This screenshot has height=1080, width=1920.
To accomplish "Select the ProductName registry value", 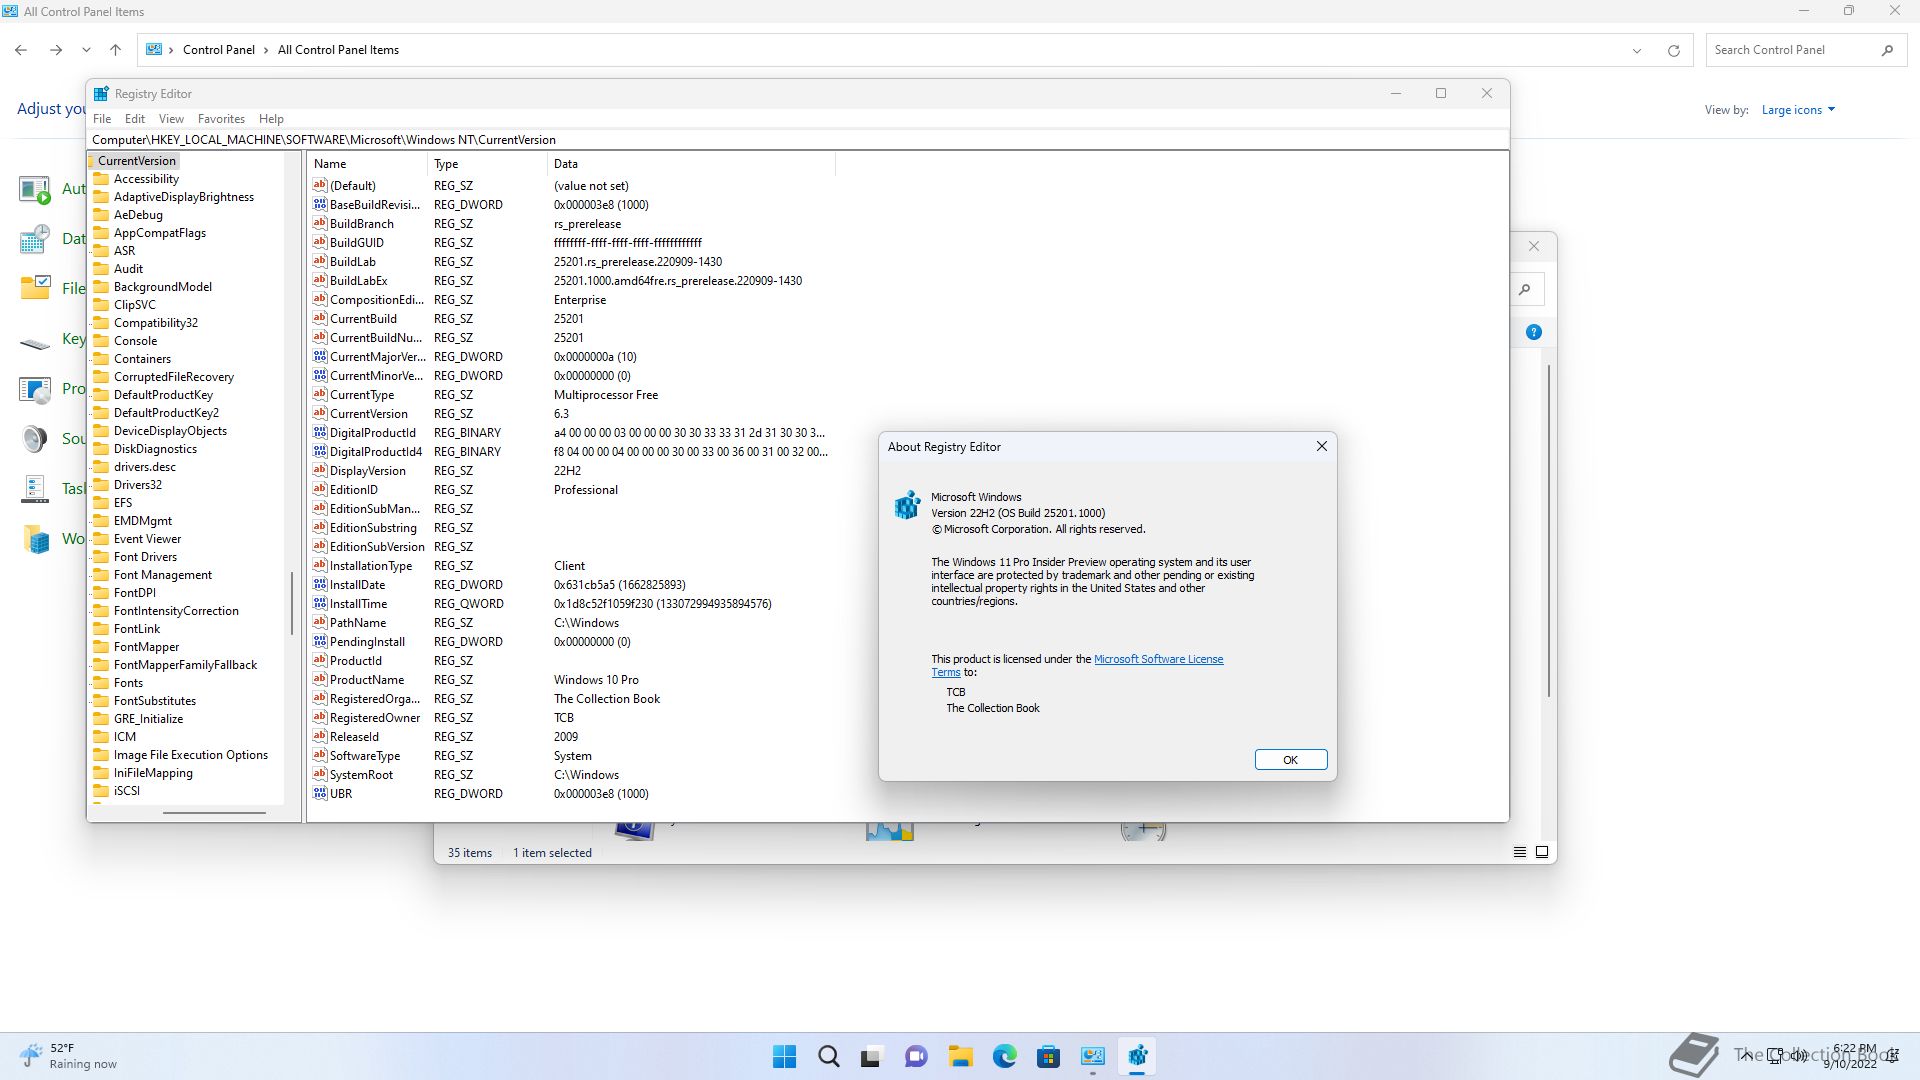I will [367, 680].
